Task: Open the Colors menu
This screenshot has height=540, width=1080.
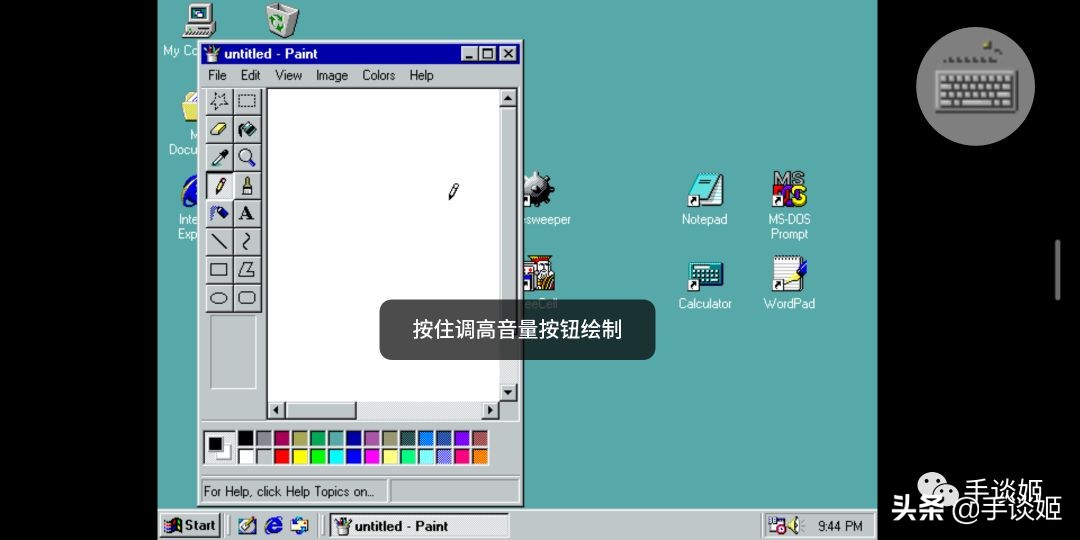Action: [378, 75]
